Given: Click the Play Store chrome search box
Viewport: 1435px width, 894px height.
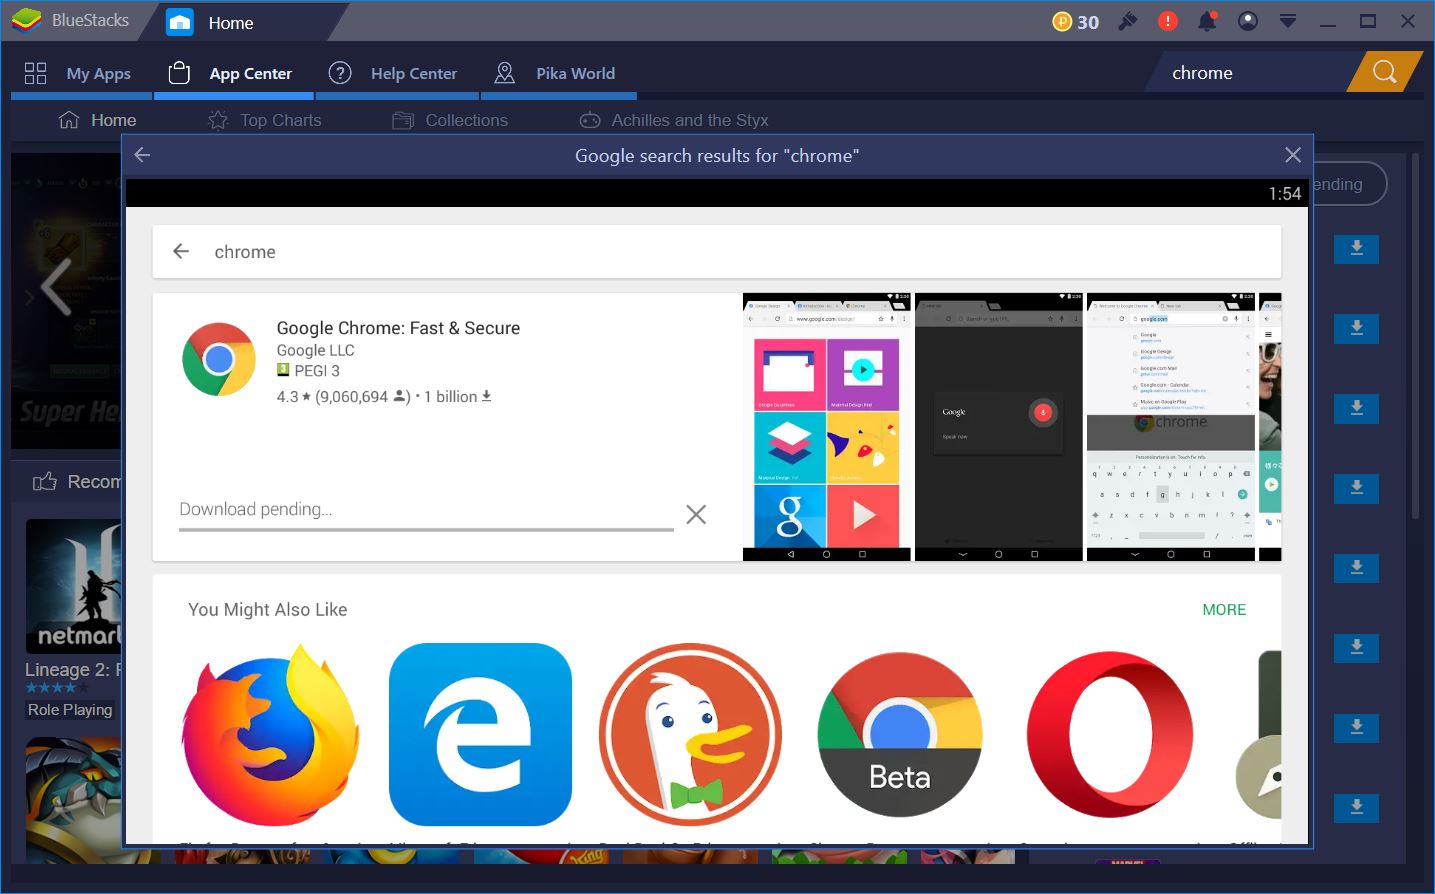Looking at the screenshot, I should [717, 251].
